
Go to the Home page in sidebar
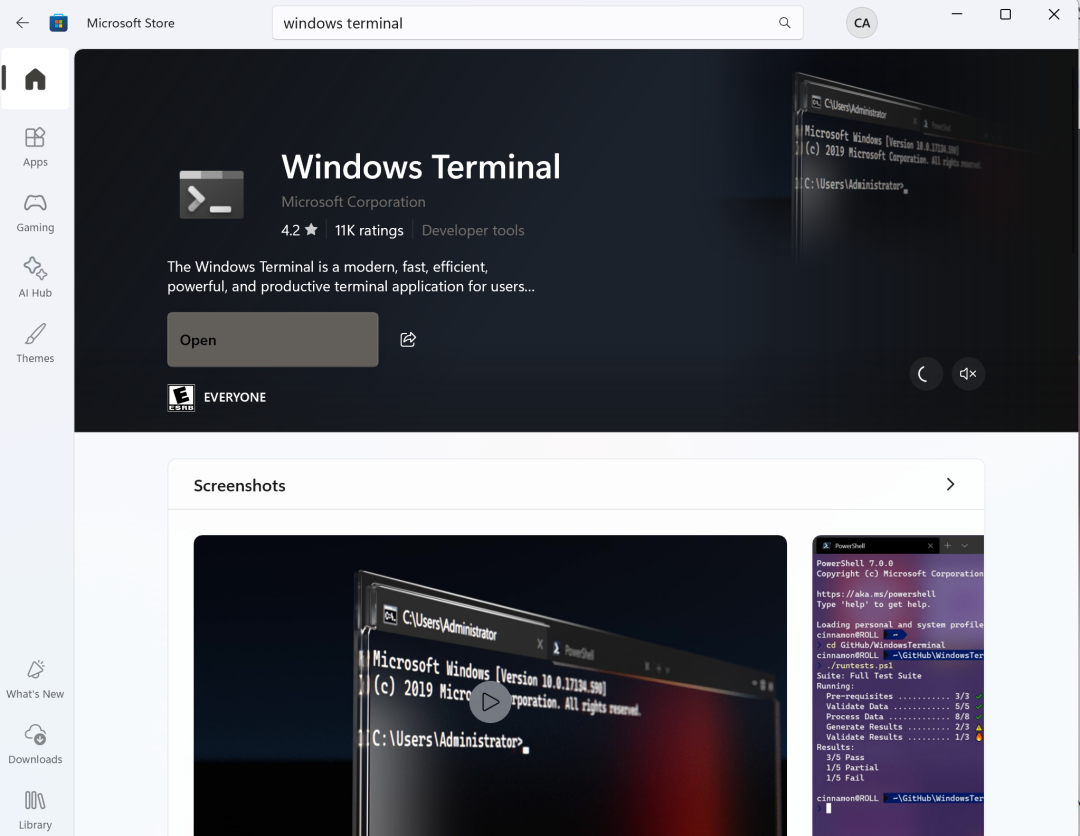(x=35, y=79)
